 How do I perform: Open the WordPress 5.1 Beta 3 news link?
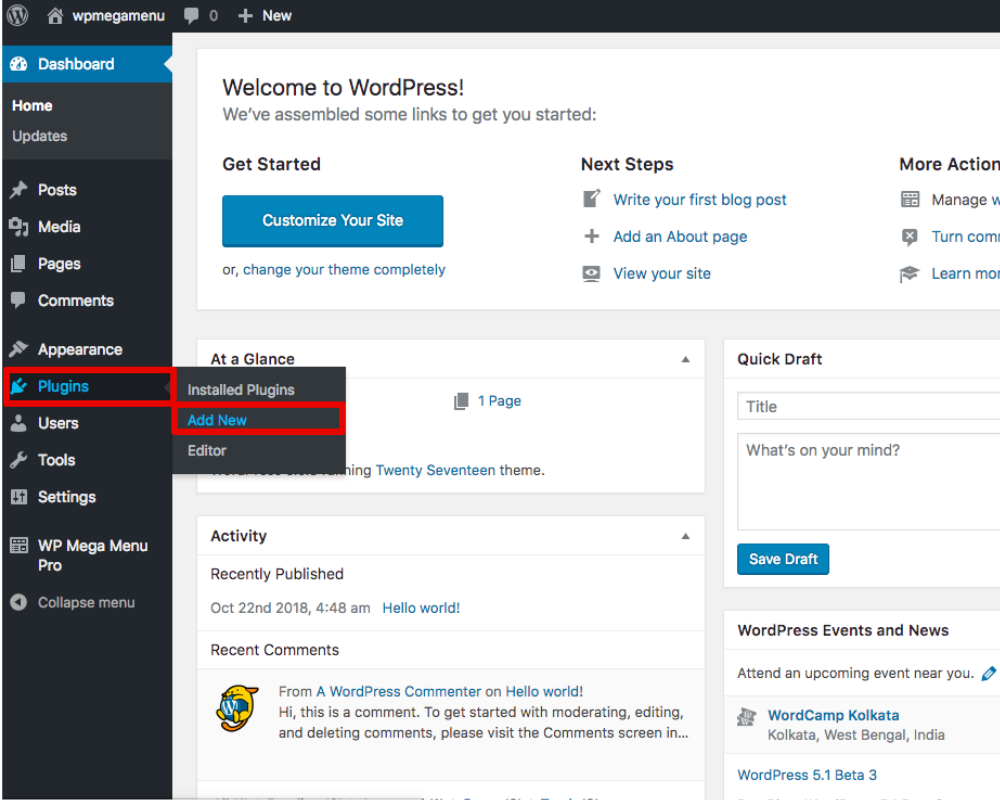point(807,774)
